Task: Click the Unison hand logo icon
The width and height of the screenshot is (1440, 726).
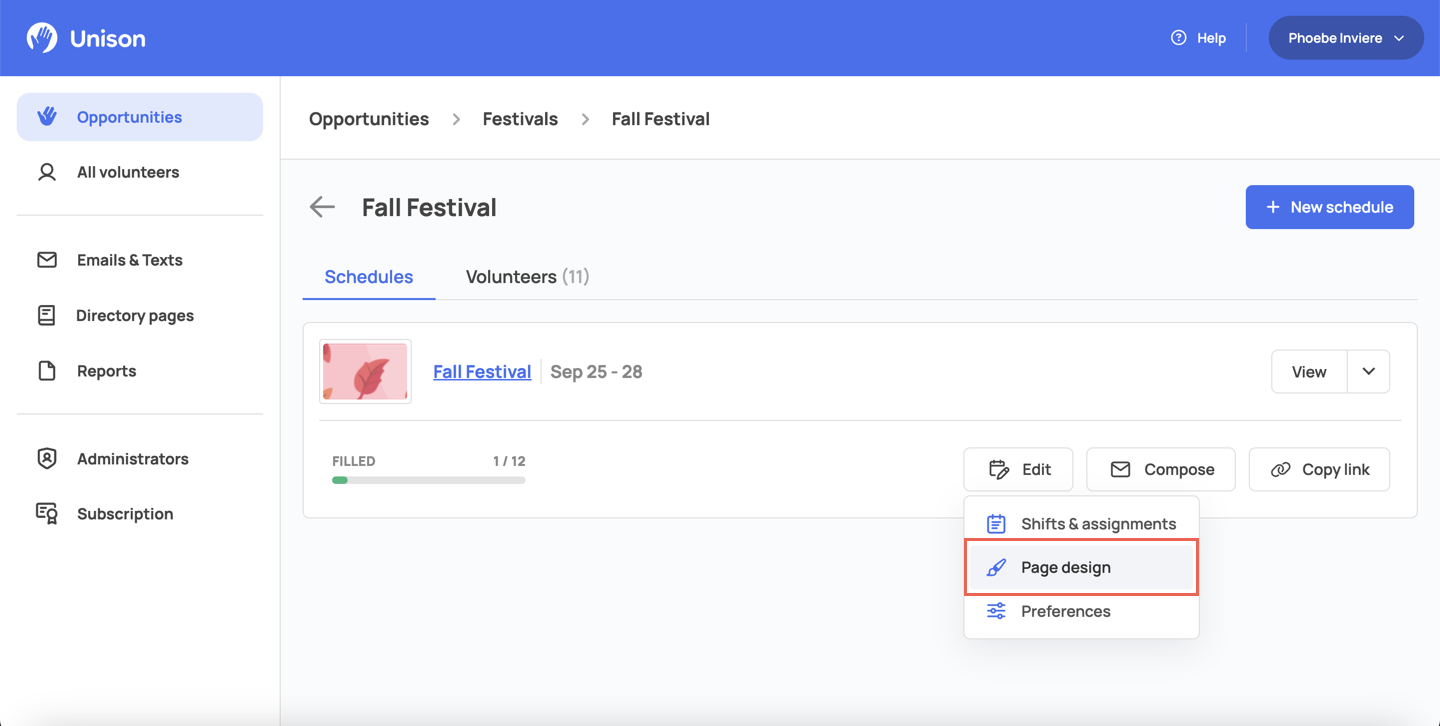Action: [x=42, y=38]
